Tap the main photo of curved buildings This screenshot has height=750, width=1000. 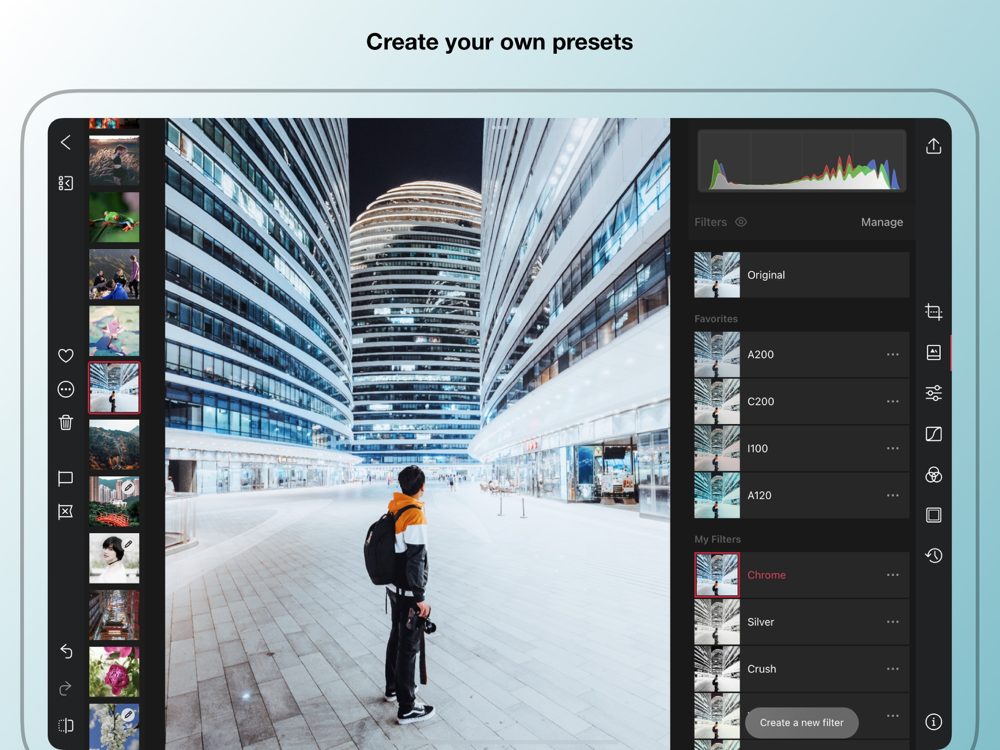pyautogui.click(x=418, y=434)
